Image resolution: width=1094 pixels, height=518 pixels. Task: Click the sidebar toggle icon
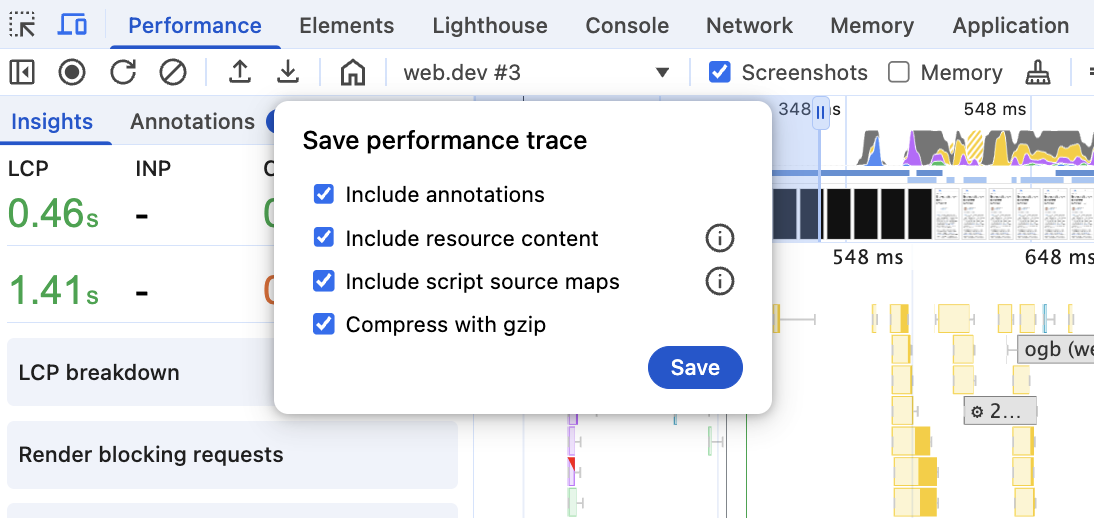tap(22, 72)
